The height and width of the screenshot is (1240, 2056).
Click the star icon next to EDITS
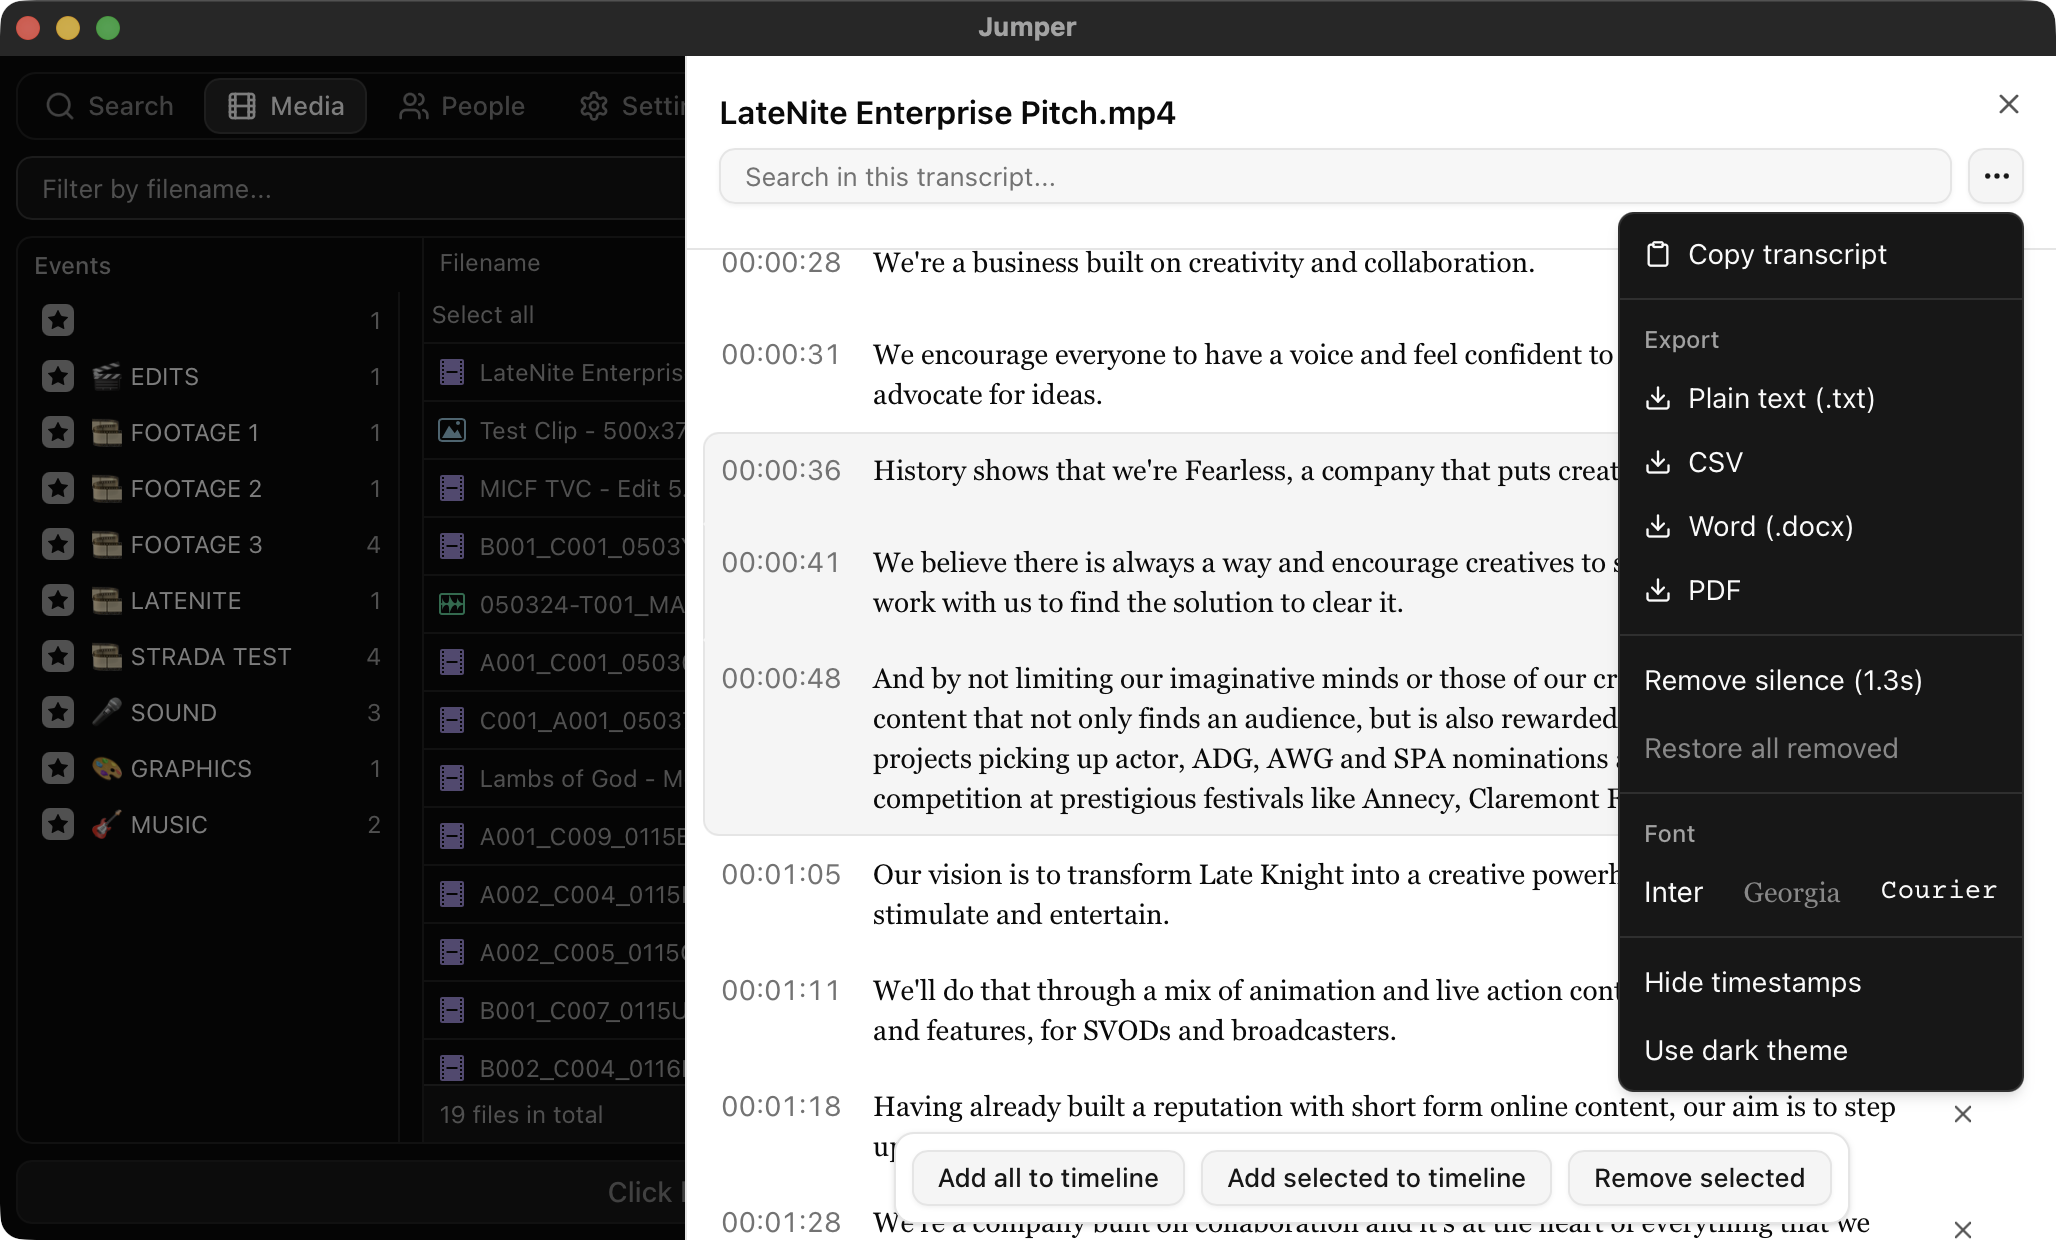pos(58,376)
